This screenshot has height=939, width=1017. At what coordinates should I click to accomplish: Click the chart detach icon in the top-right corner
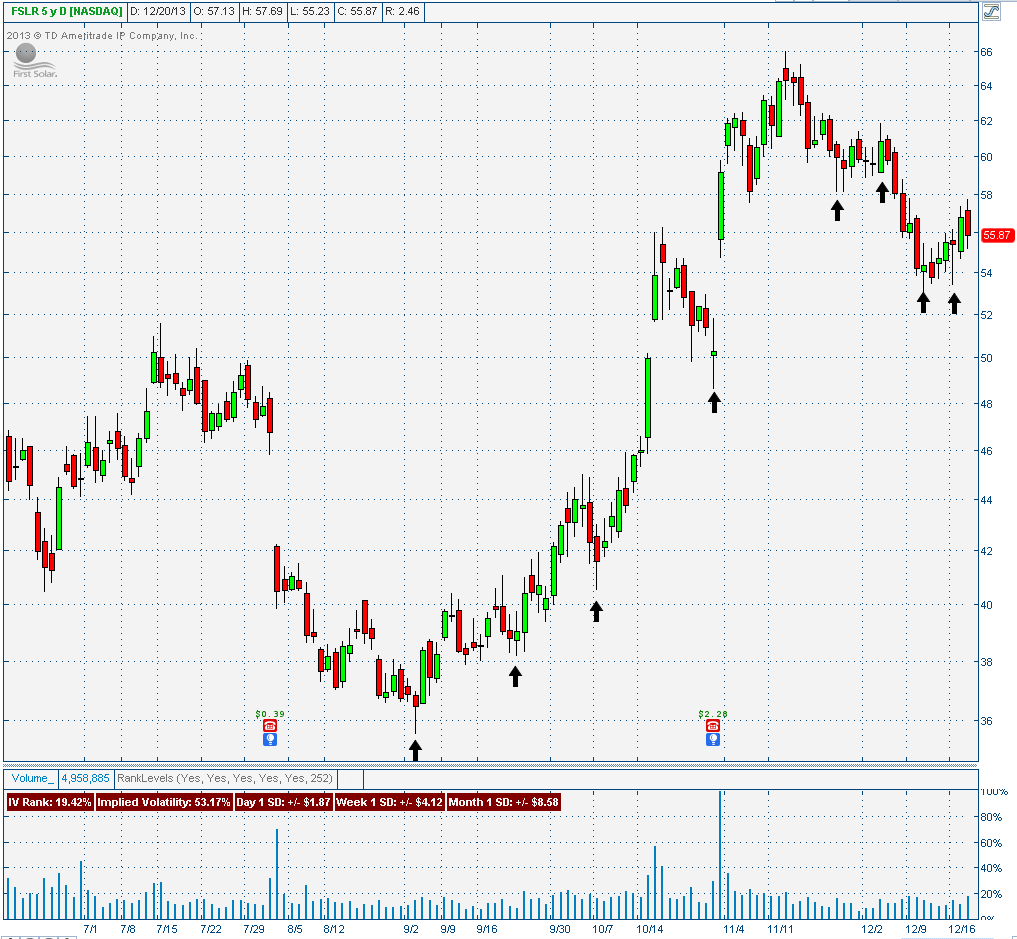(991, 11)
